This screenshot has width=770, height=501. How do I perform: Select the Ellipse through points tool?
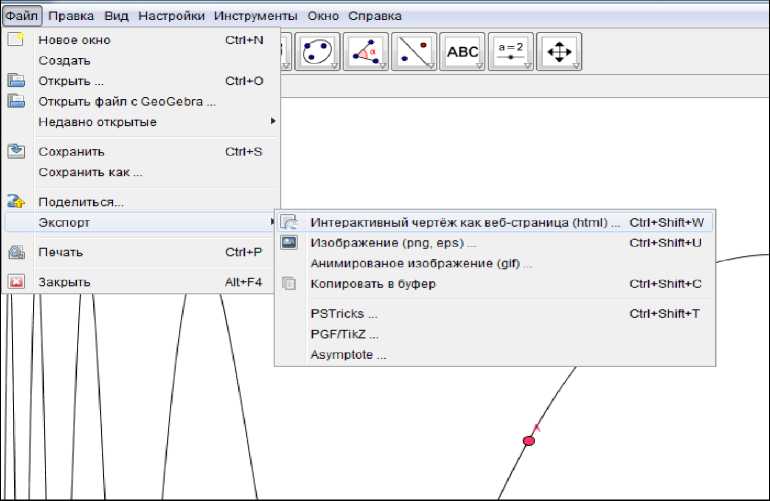point(317,52)
